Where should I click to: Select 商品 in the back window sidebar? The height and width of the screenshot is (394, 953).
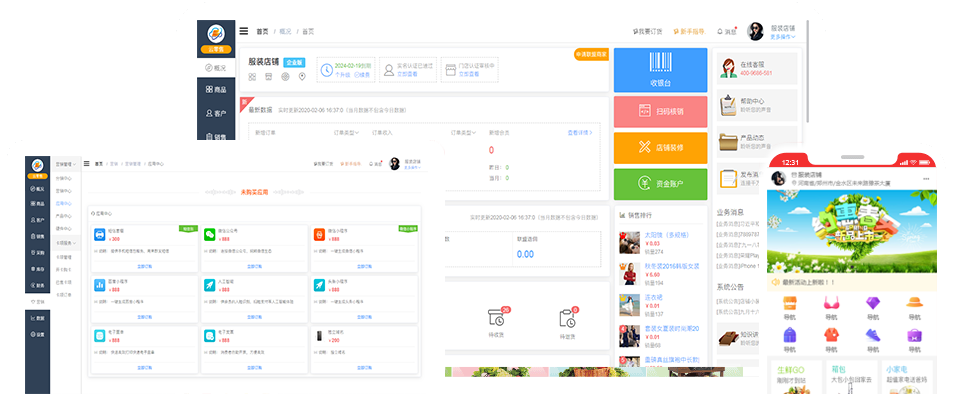tap(216, 89)
